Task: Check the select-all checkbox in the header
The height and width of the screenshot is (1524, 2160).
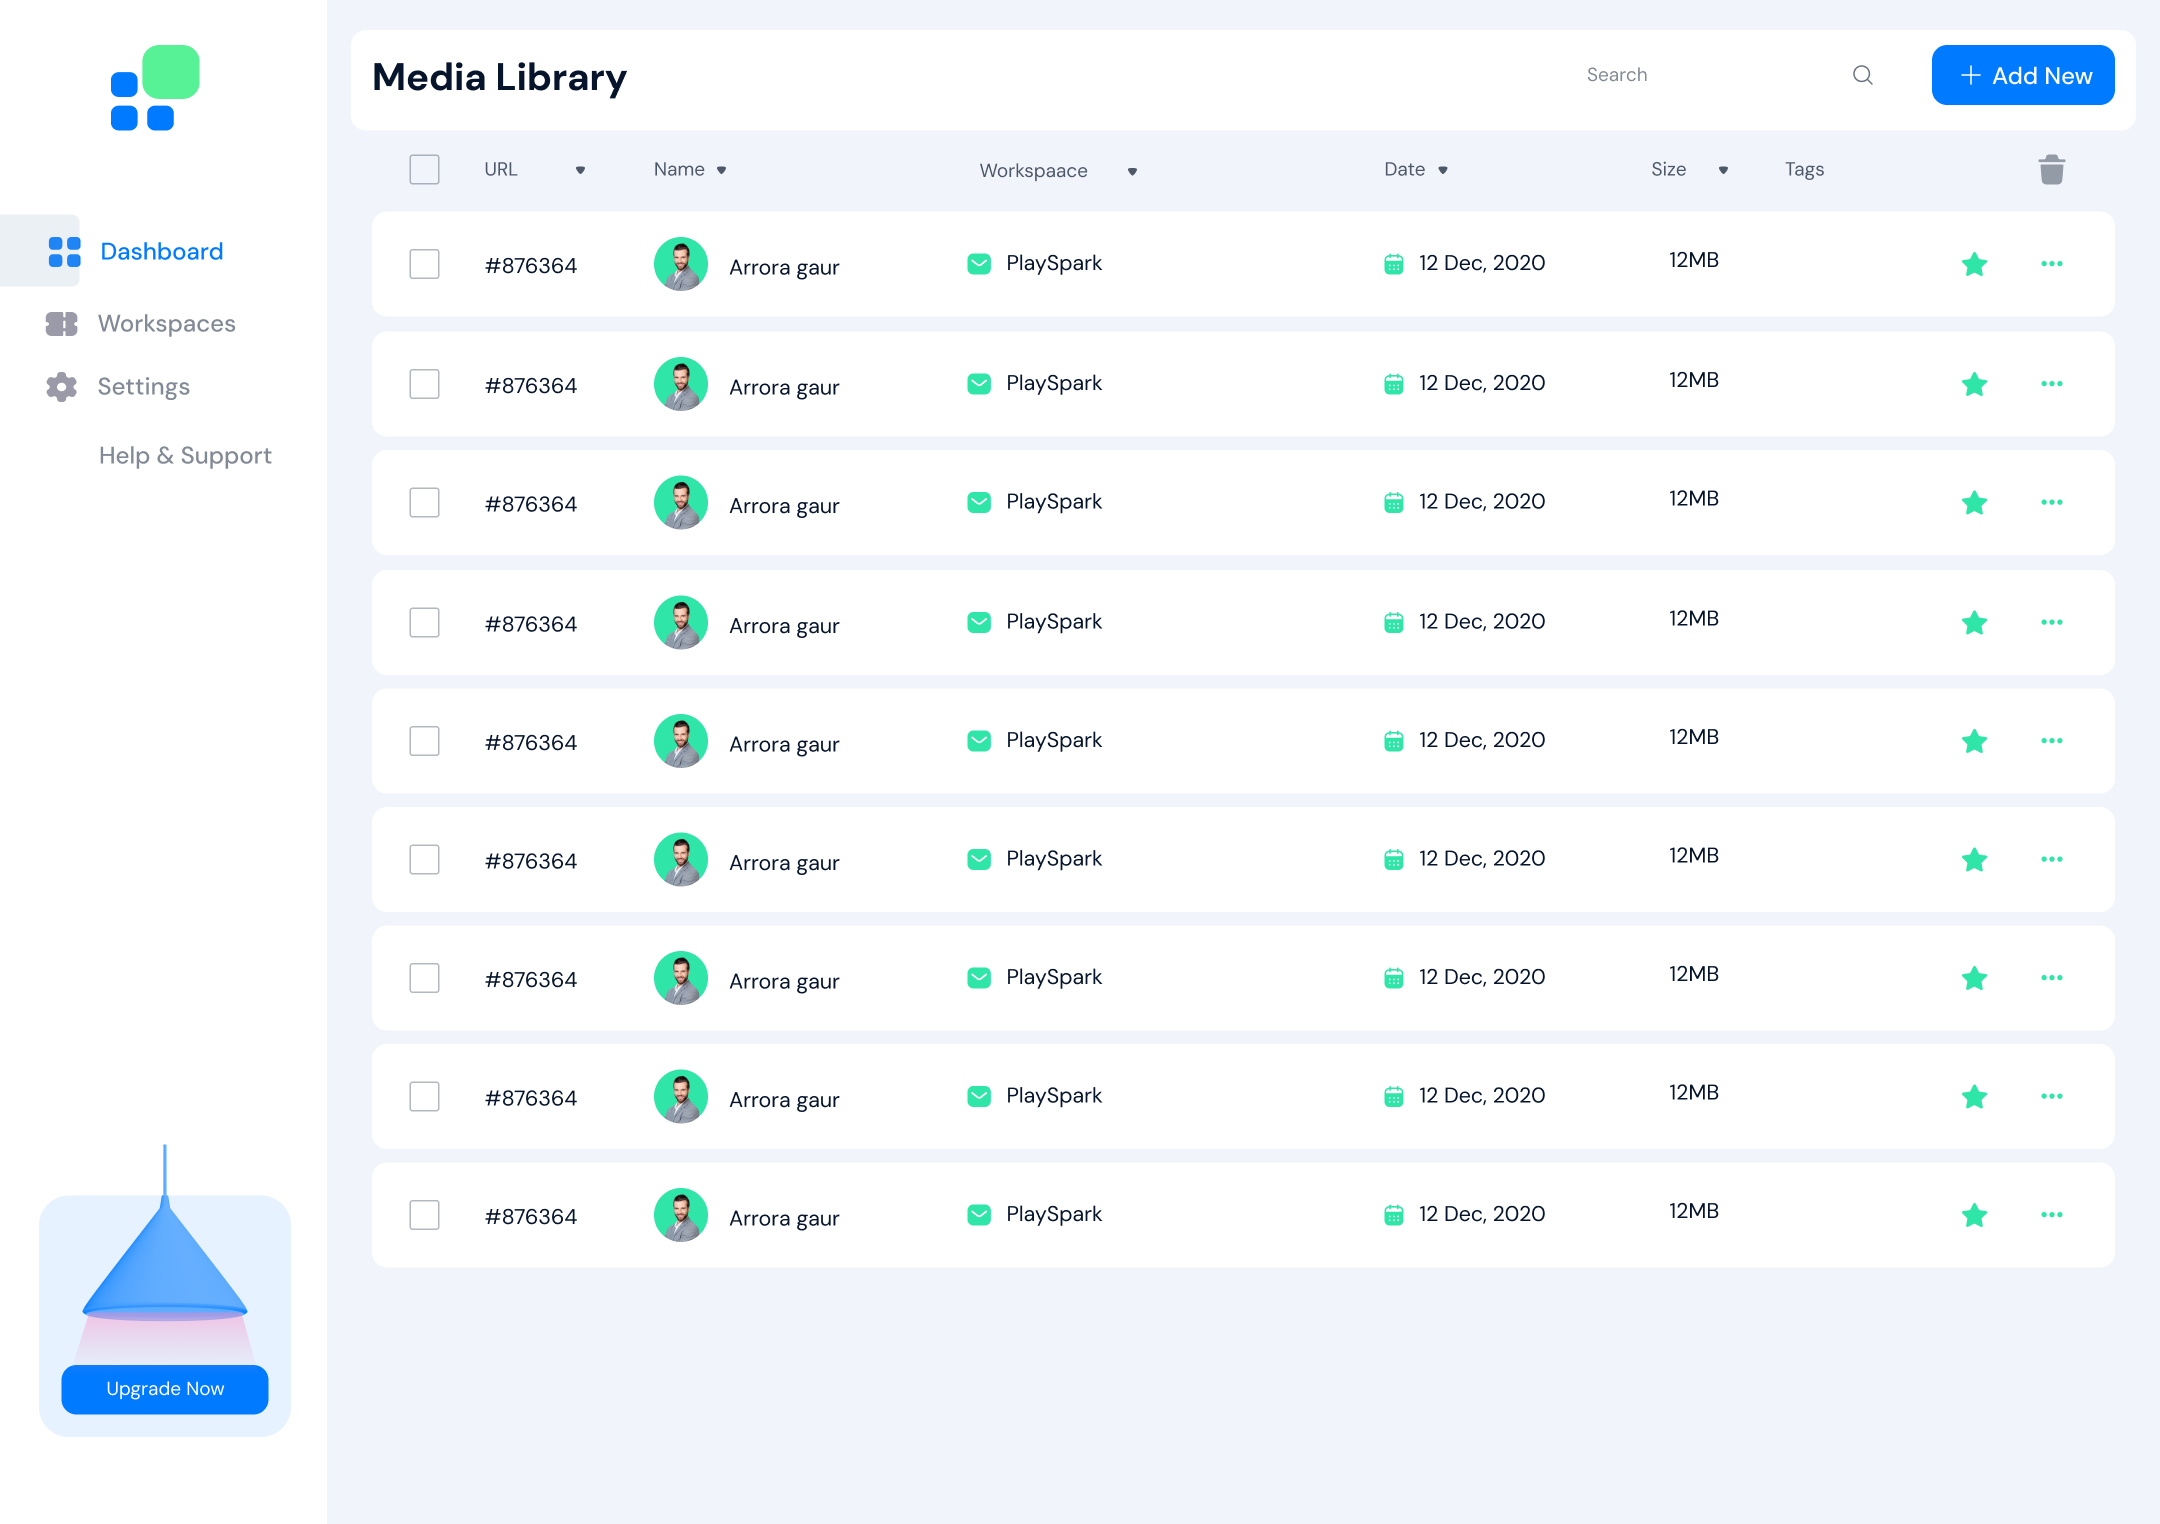Action: click(424, 170)
